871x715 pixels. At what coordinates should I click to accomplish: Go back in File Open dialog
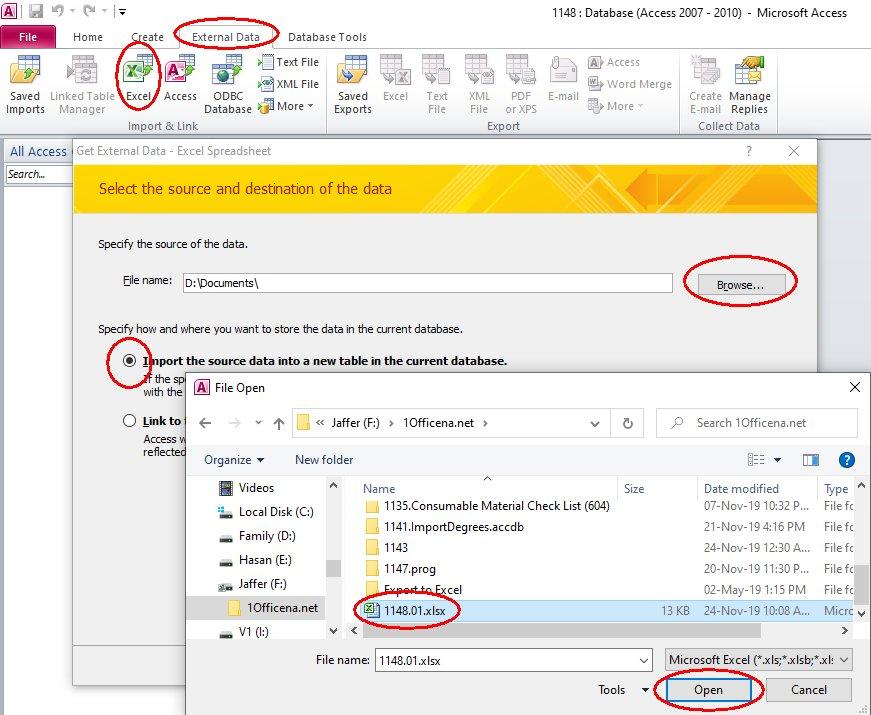206,423
